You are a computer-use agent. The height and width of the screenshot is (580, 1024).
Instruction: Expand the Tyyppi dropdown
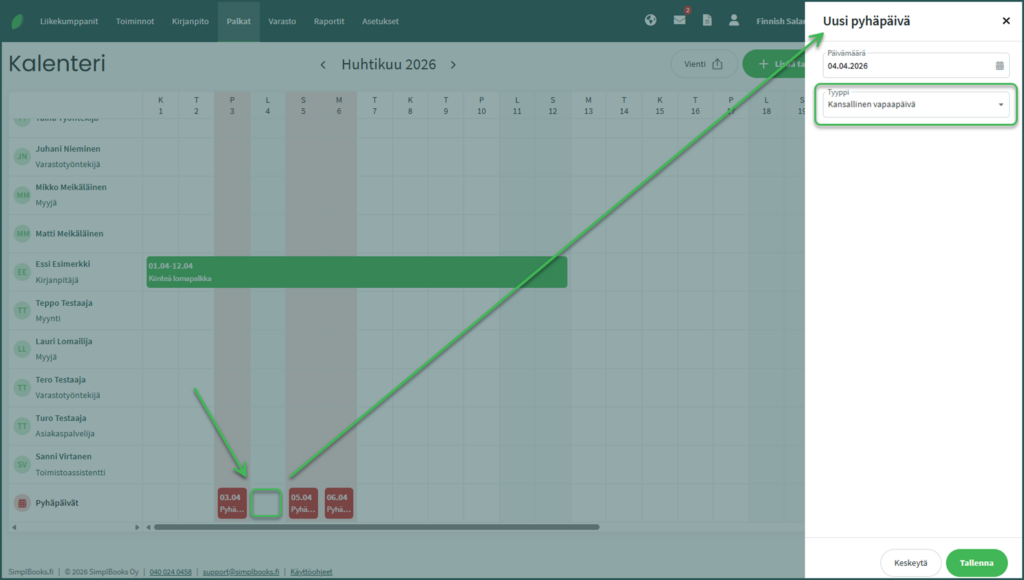1000,105
